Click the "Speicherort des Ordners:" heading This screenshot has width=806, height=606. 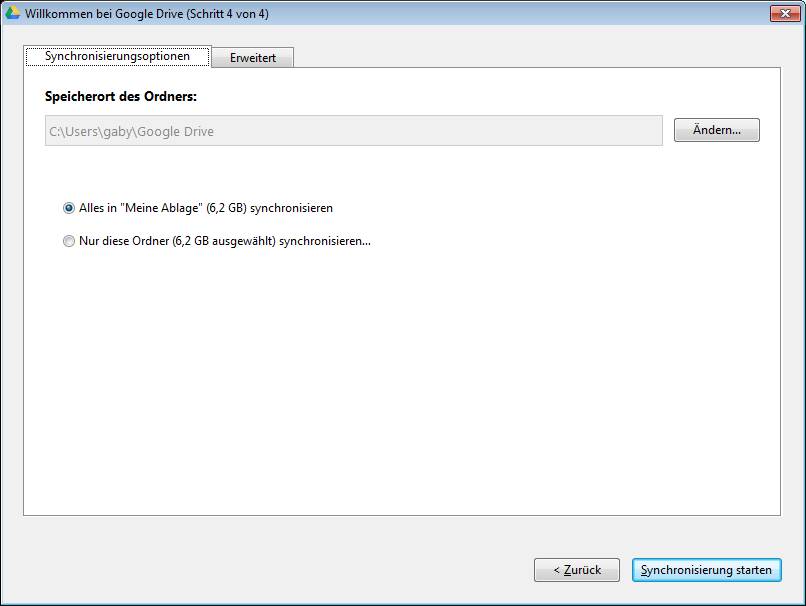(x=121, y=97)
